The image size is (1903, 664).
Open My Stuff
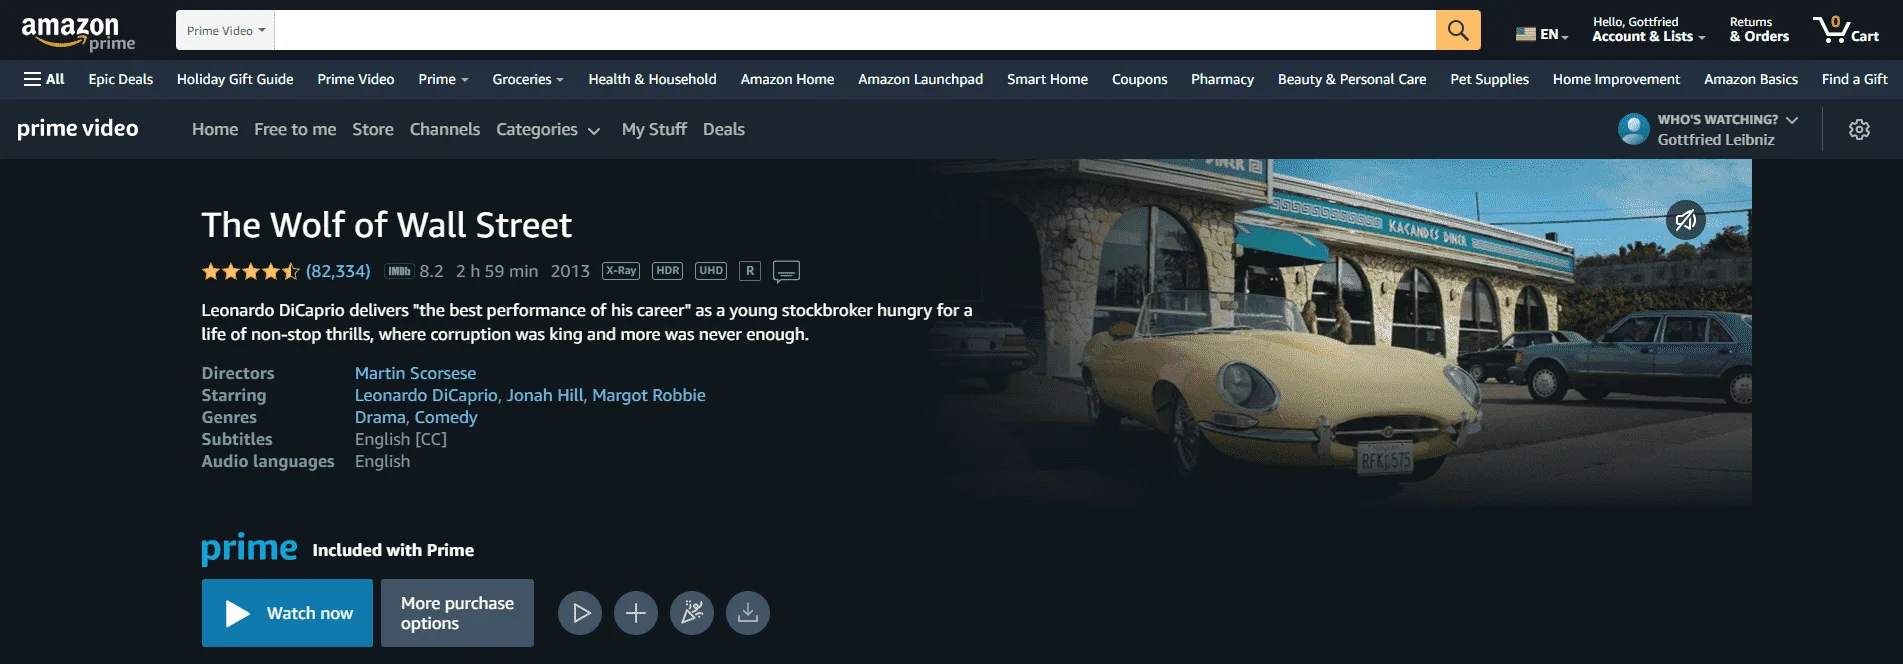[654, 129]
